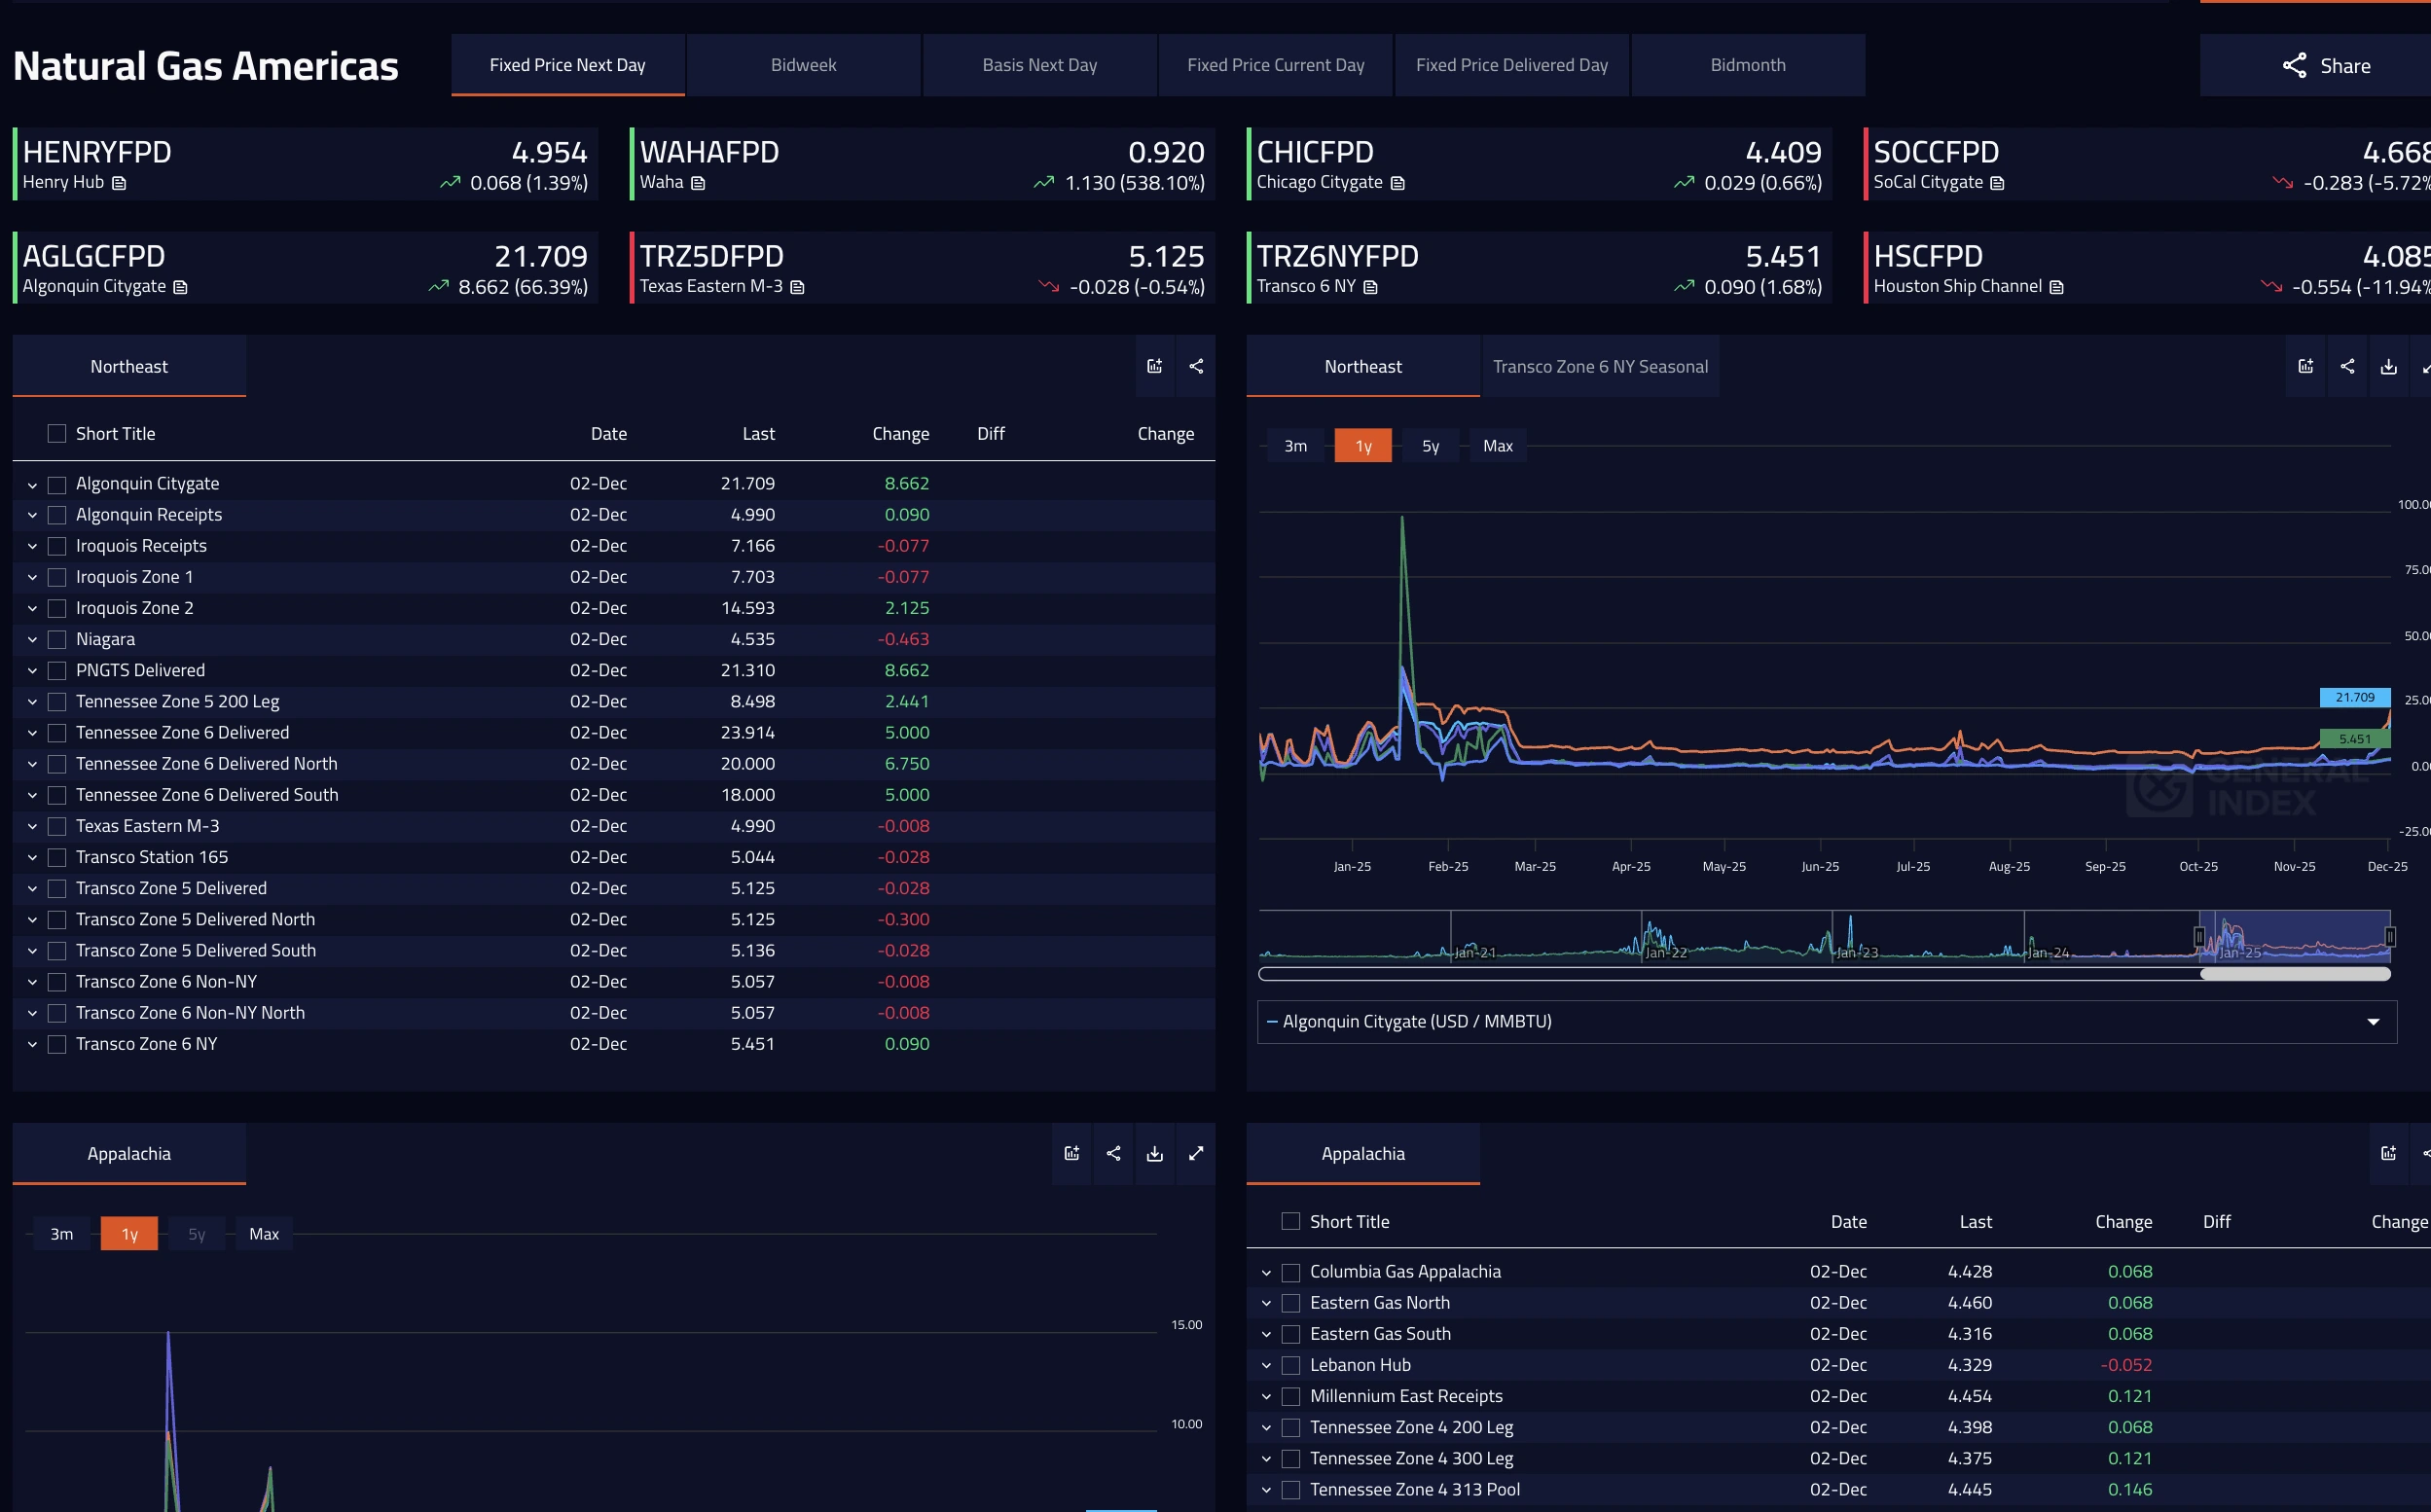Screen dimensions: 2431x1512
Task: Check the Algonquin Citygate row checkbox
Action: pos(57,484)
